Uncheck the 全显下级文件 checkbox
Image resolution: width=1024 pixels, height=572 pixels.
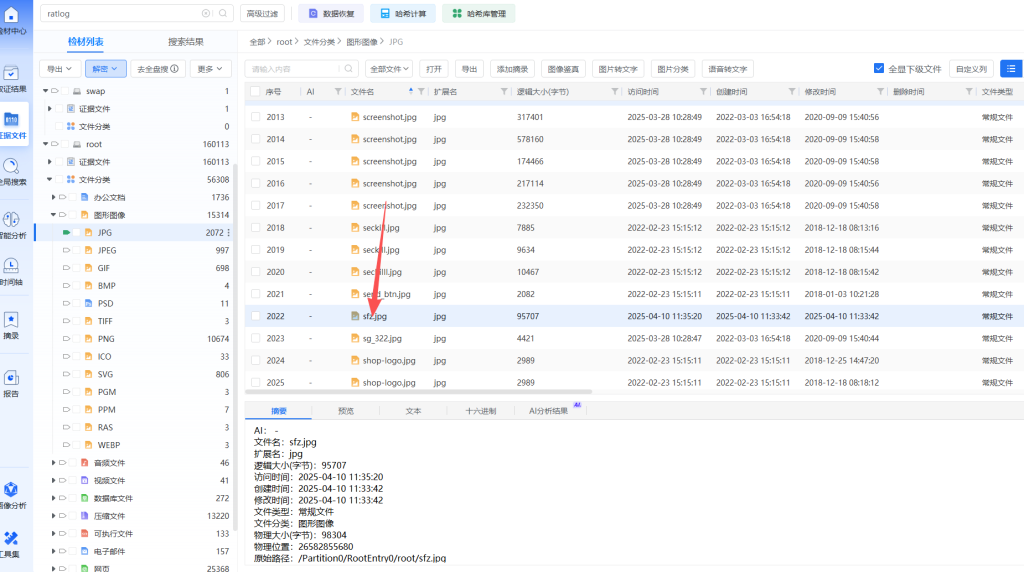point(879,69)
